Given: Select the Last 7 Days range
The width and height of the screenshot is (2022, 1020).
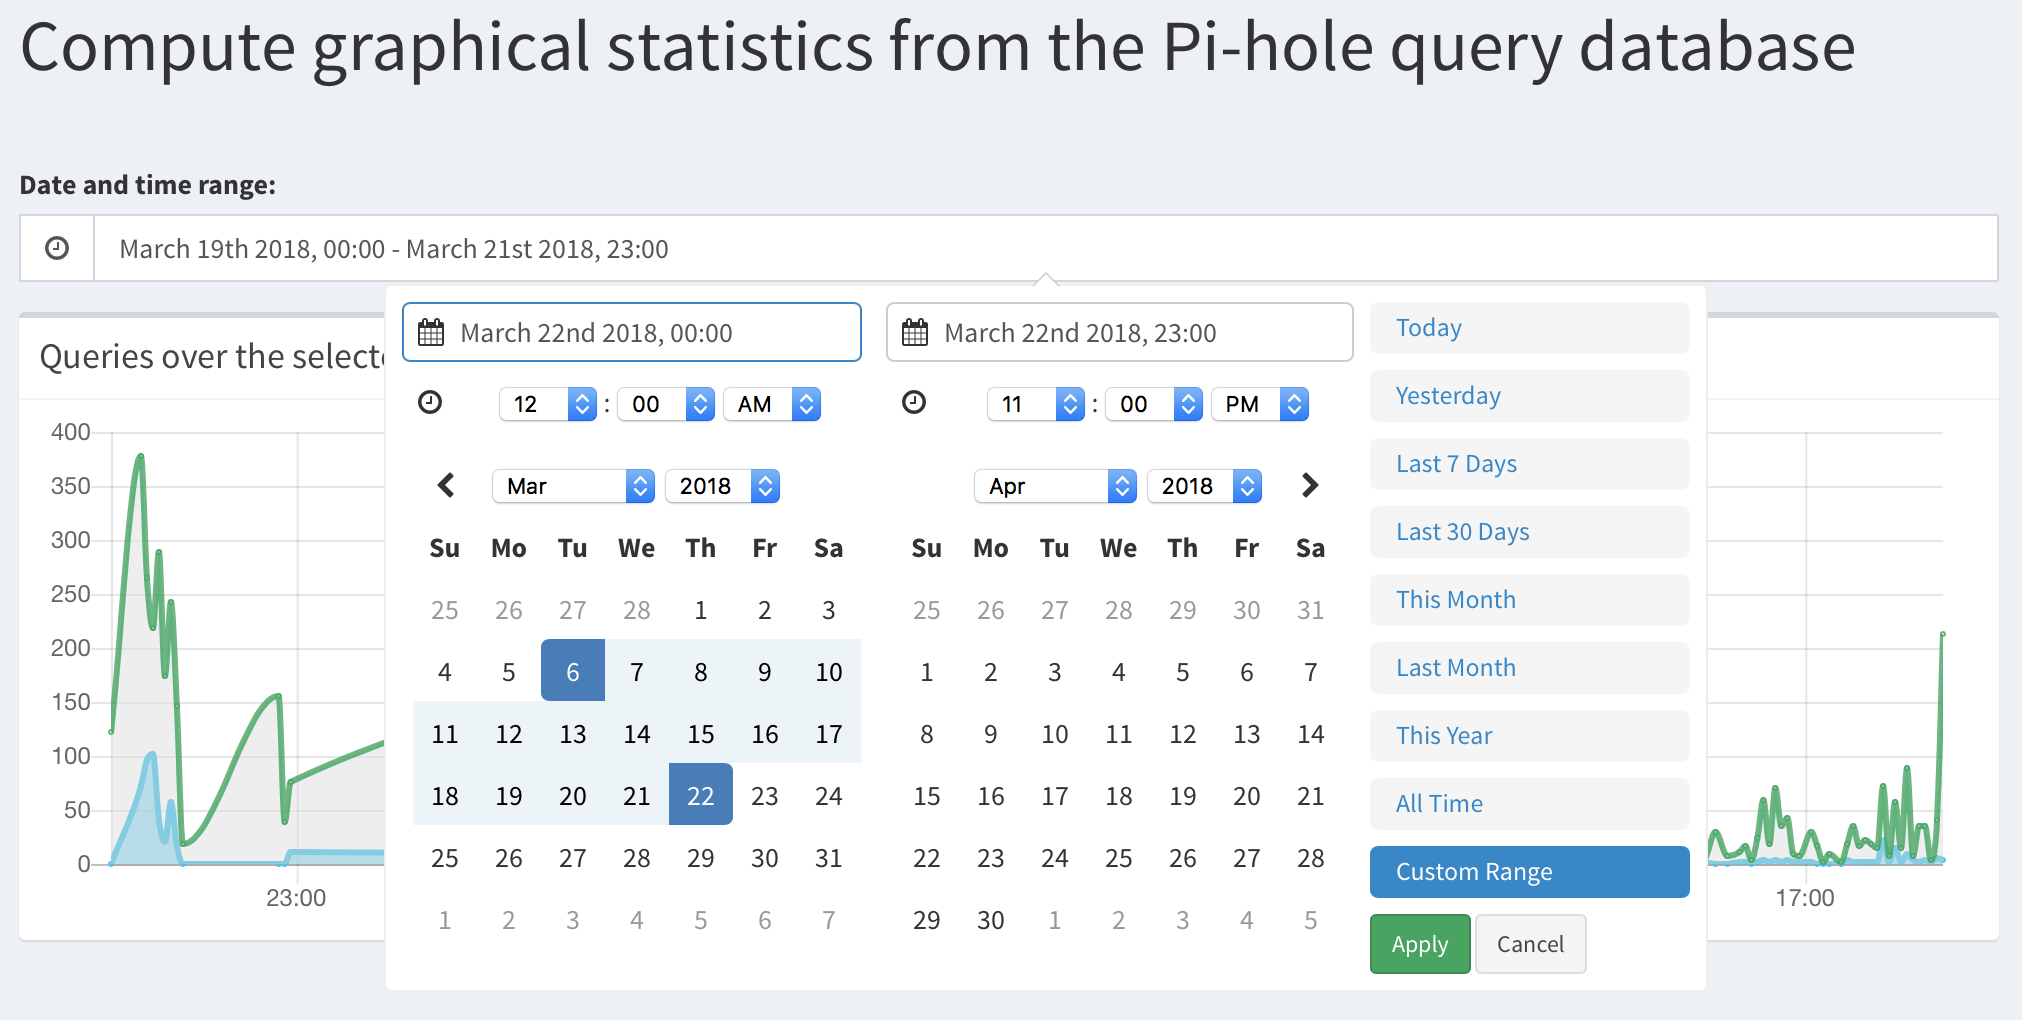Looking at the screenshot, I should point(1529,464).
